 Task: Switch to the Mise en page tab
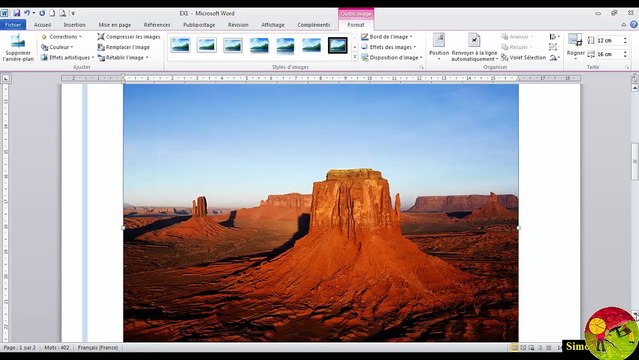pos(115,25)
